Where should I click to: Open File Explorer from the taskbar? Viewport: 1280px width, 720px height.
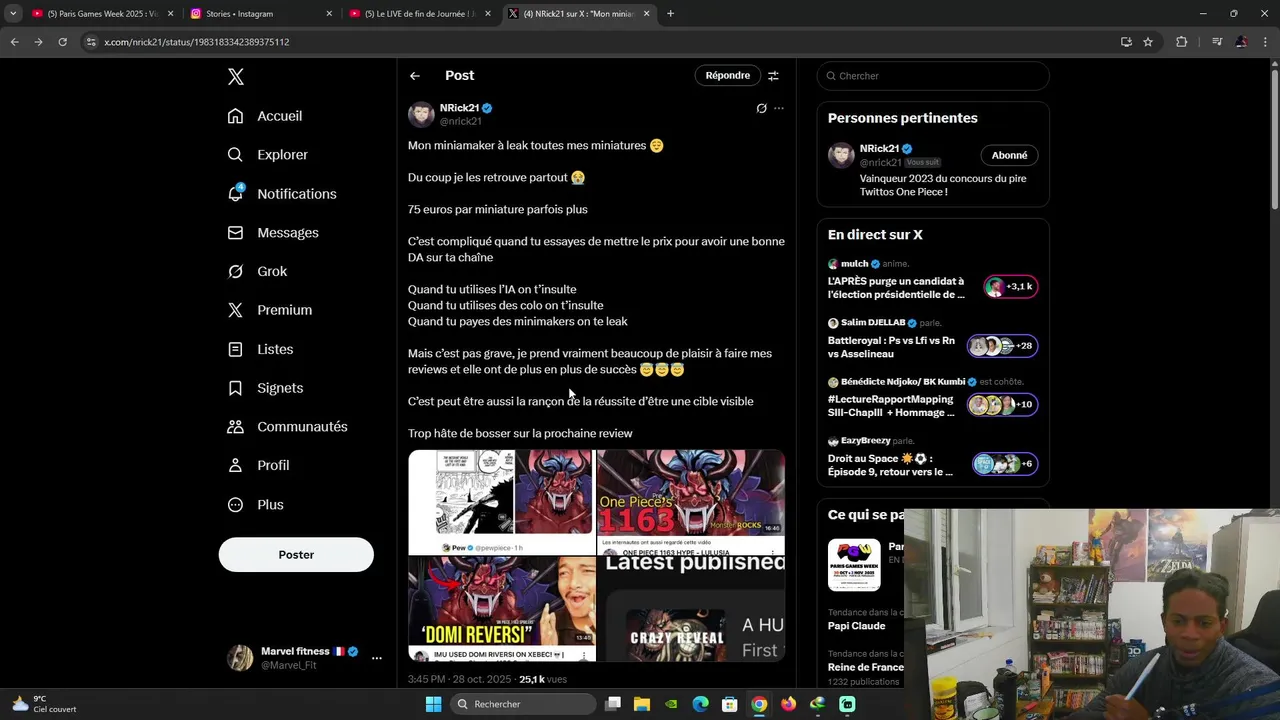coord(642,704)
